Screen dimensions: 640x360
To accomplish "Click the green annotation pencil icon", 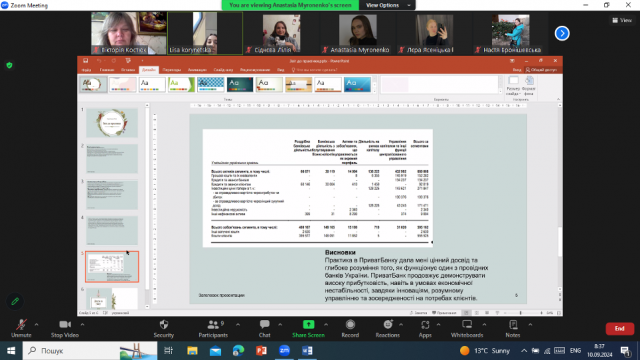I will click(15, 302).
